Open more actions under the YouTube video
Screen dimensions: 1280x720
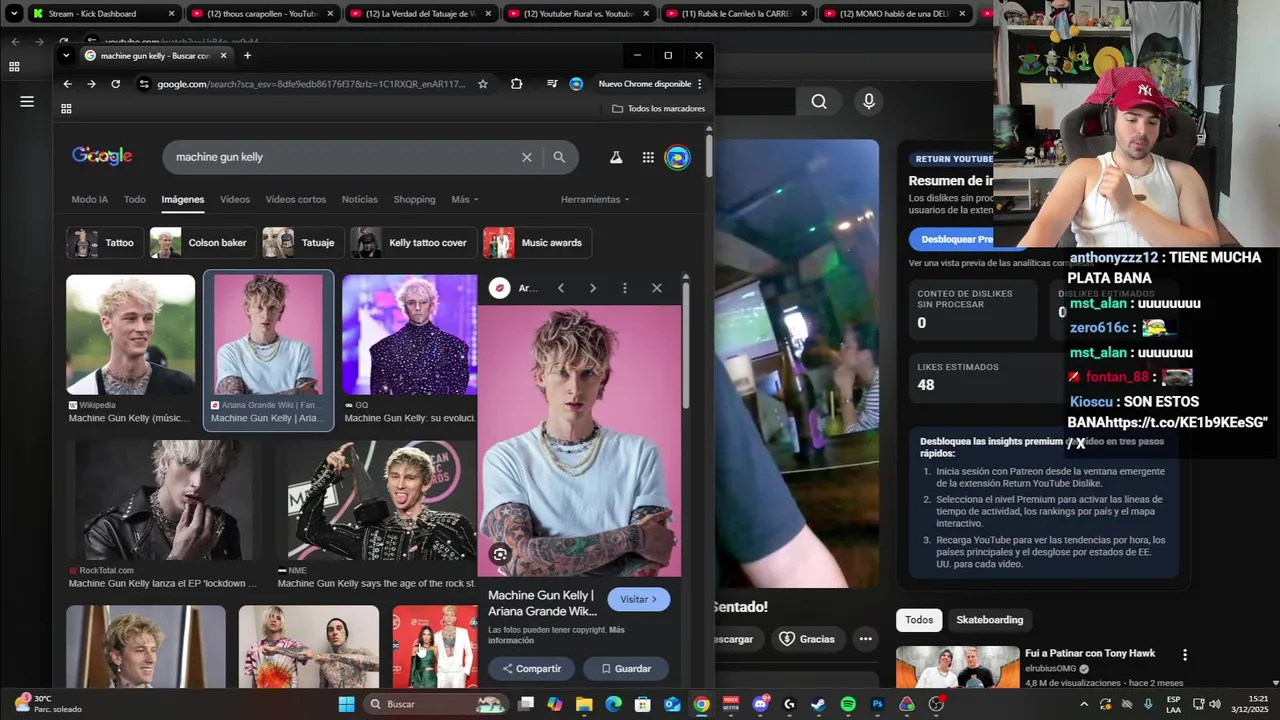coord(866,639)
